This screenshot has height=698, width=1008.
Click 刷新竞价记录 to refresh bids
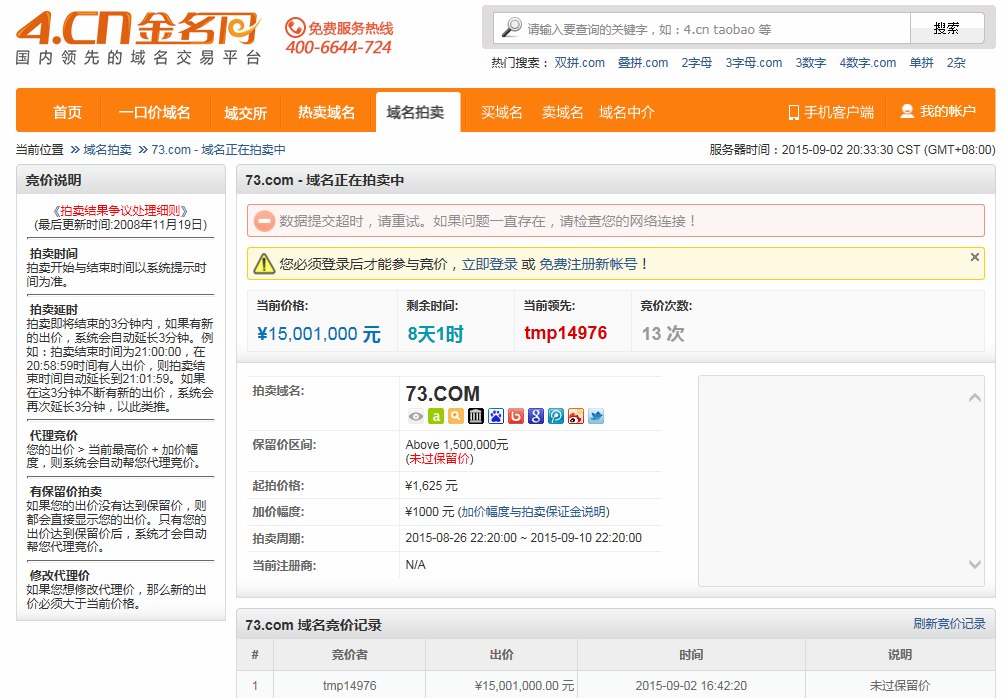(949, 623)
